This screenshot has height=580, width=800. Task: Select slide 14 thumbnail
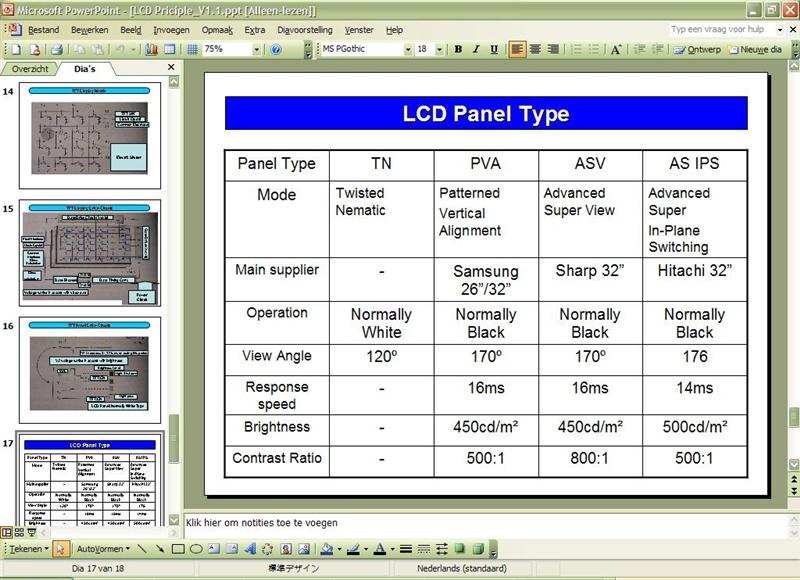coord(90,135)
